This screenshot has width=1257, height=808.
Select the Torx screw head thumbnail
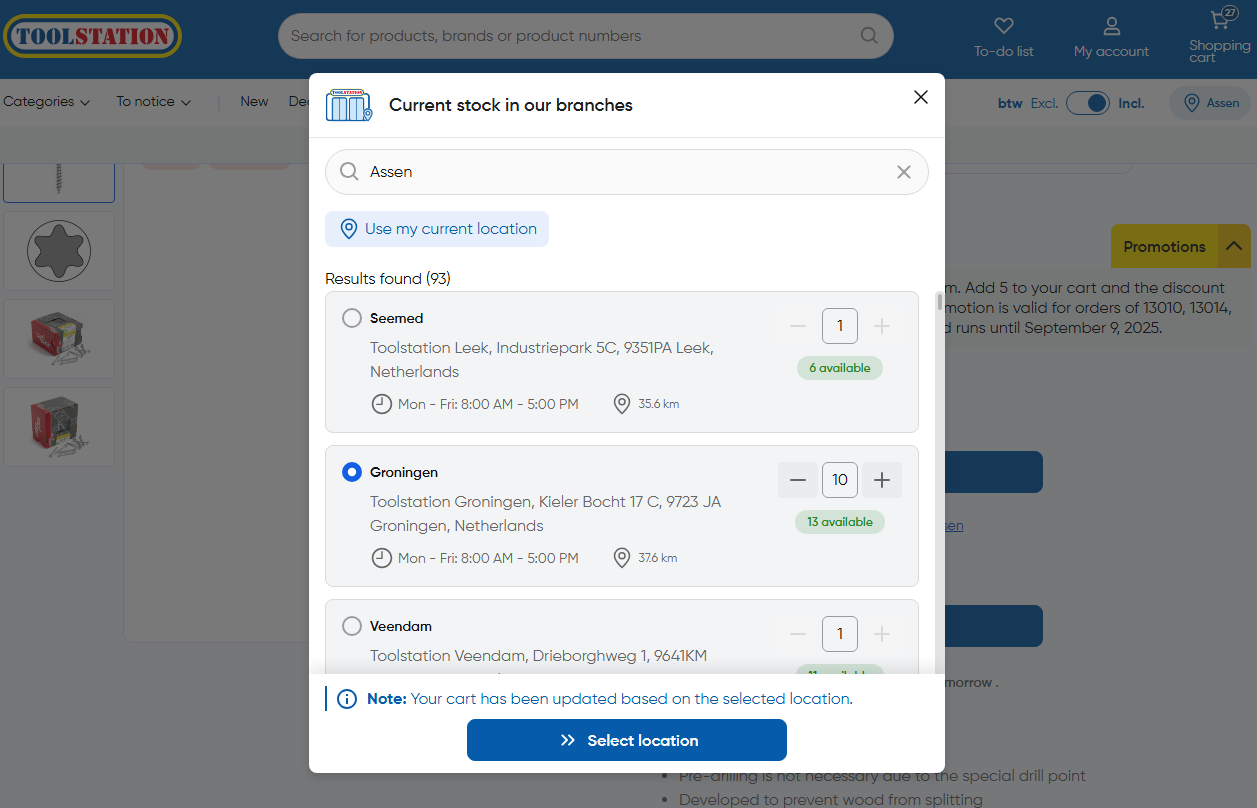59,251
